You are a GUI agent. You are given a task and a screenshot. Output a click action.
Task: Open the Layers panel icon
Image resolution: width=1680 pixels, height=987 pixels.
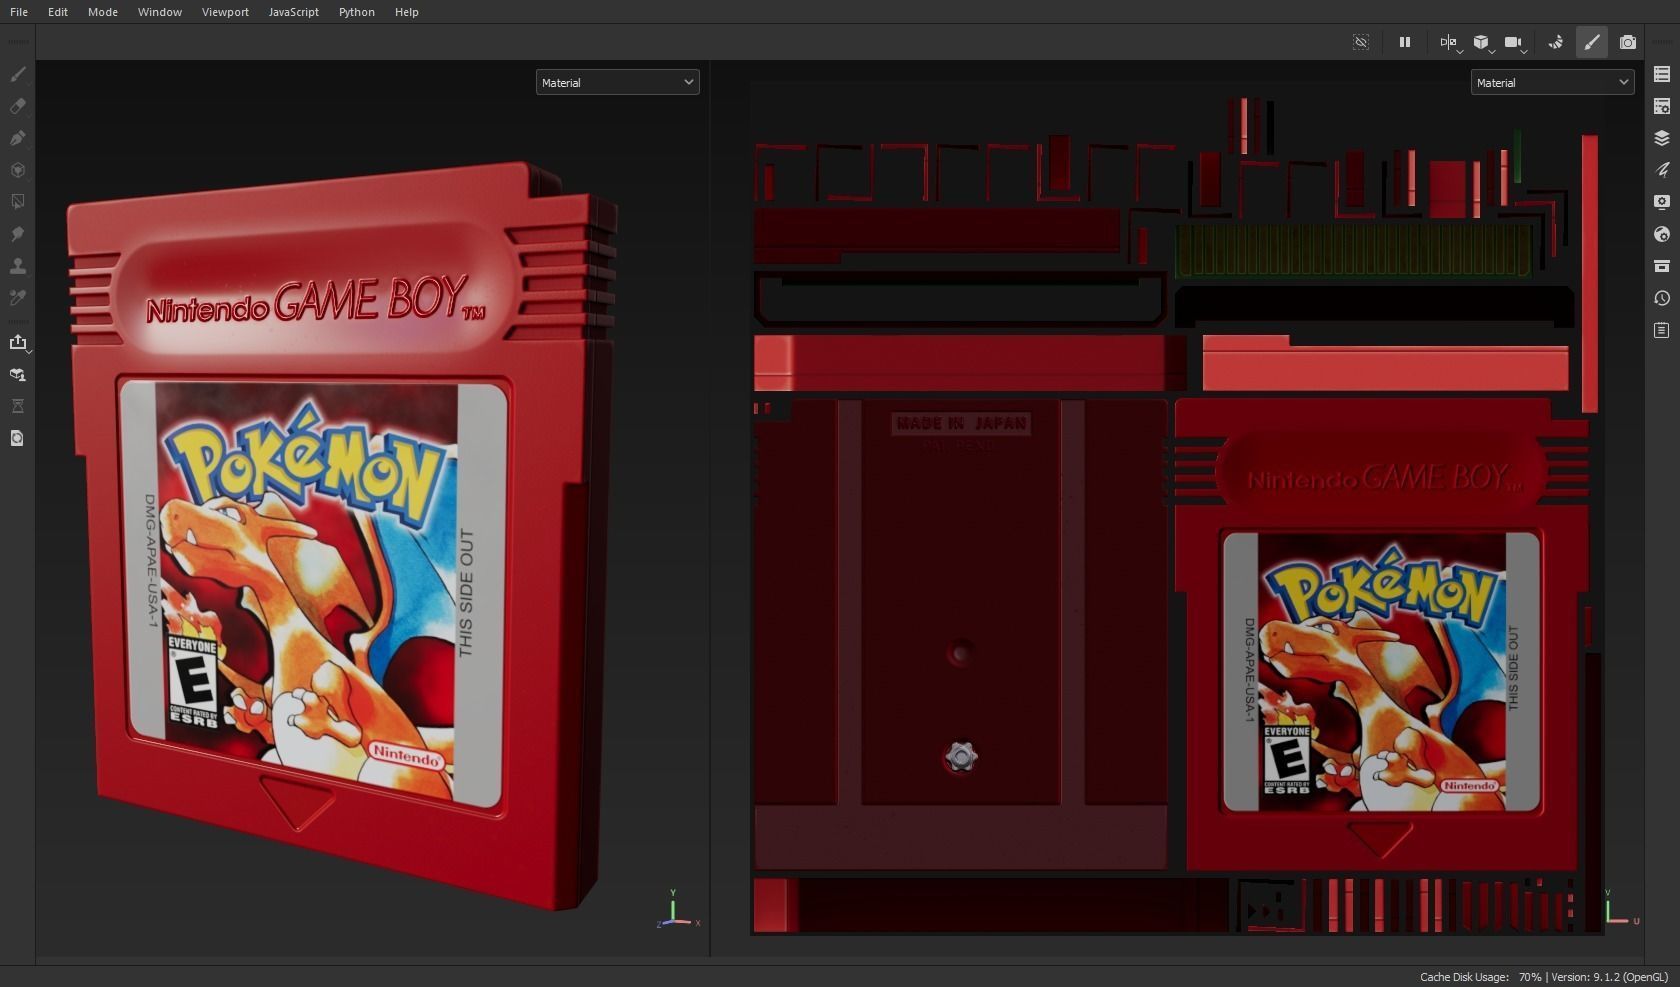[1662, 138]
